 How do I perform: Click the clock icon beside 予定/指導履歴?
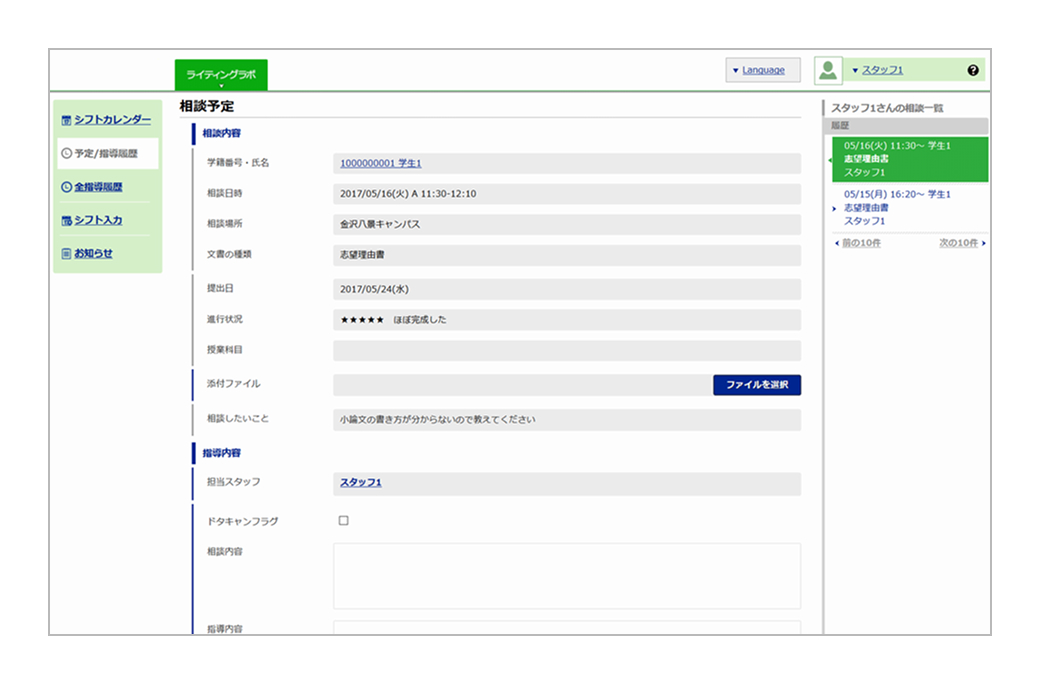pyautogui.click(x=66, y=154)
